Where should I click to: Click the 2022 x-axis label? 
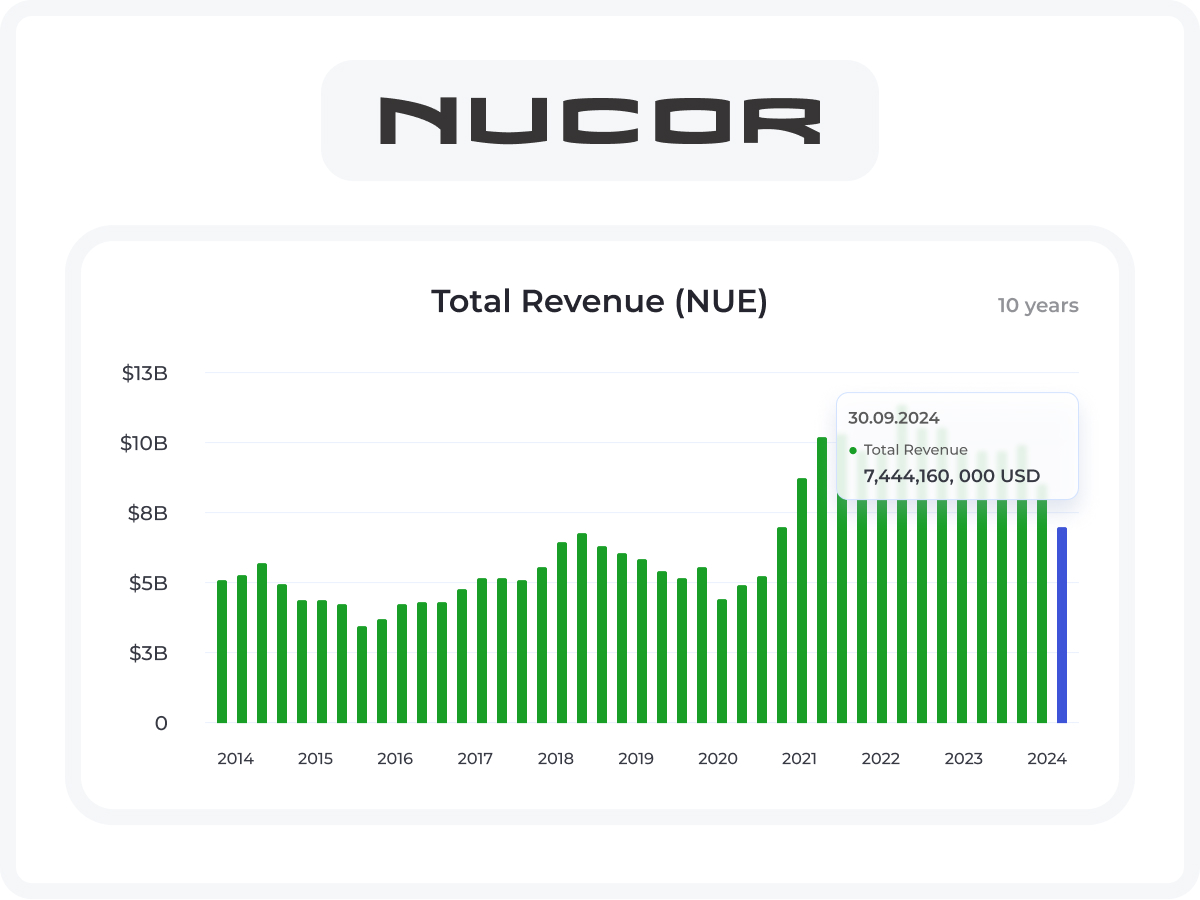point(881,759)
